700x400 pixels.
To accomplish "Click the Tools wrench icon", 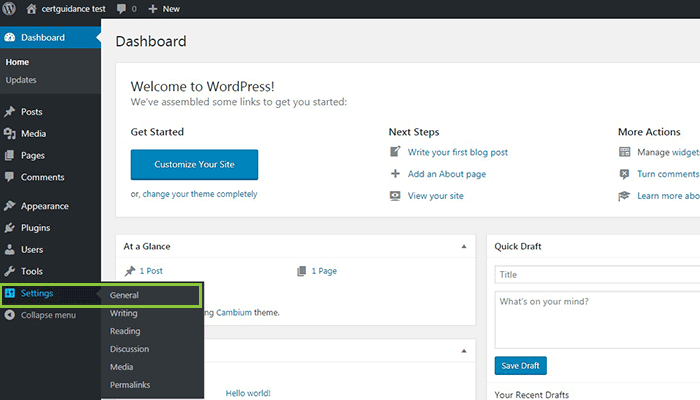I will (9, 271).
